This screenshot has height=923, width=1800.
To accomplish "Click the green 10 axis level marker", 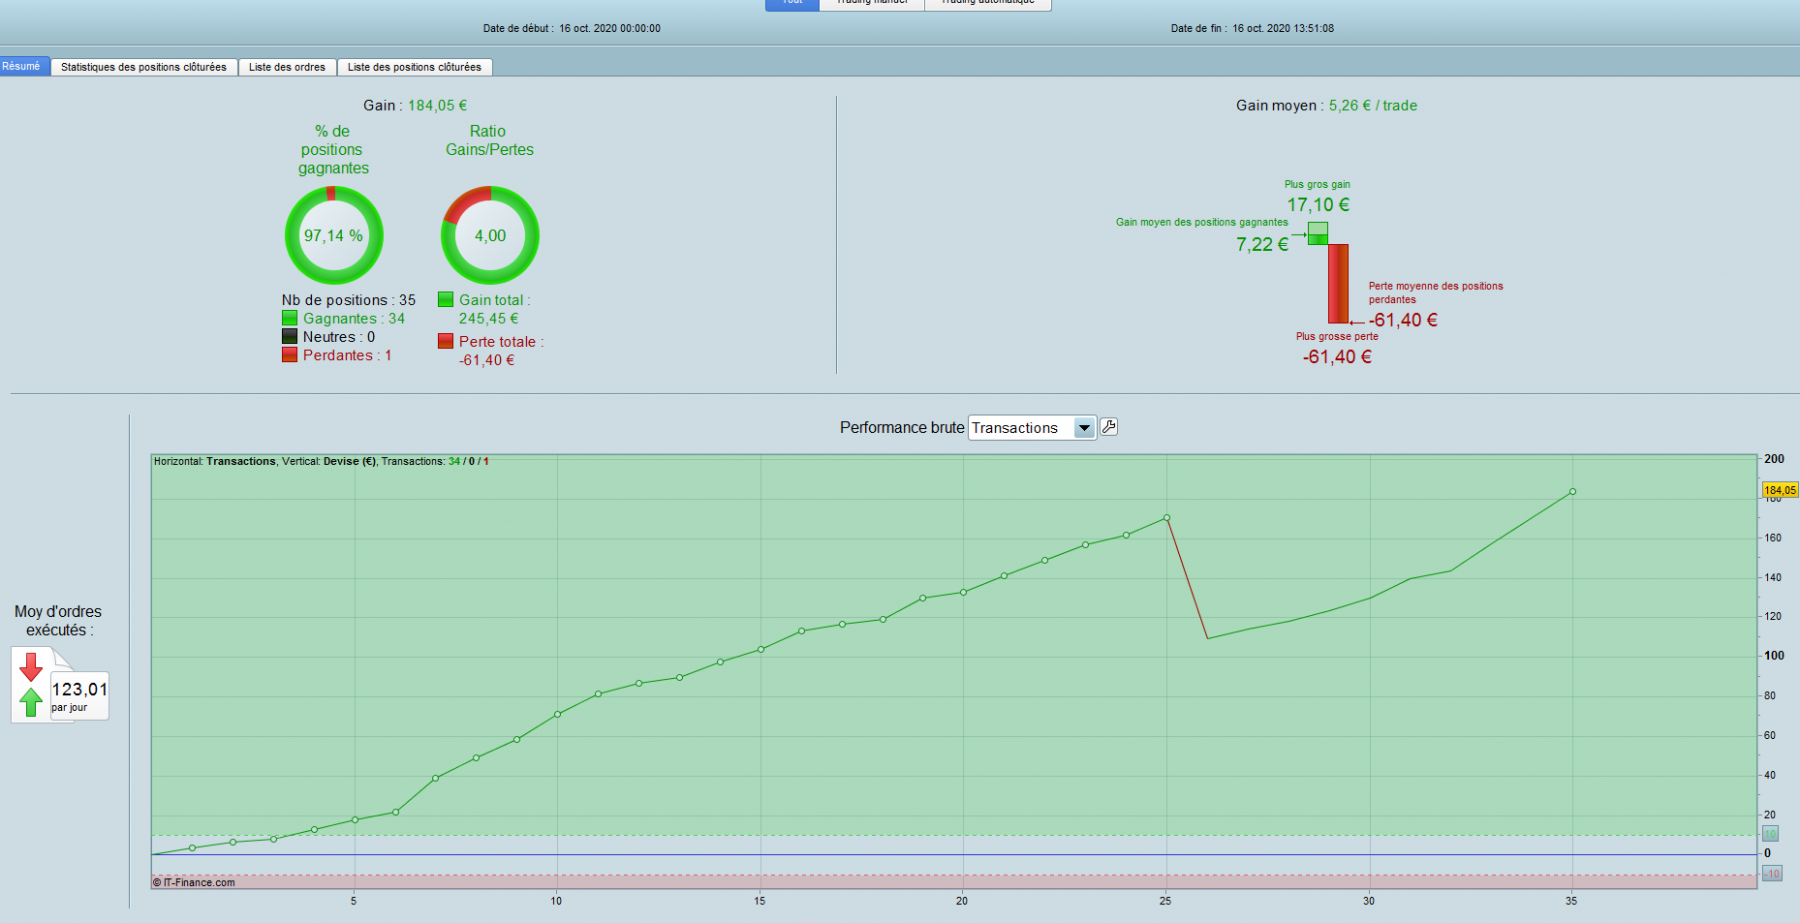I will pyautogui.click(x=1771, y=834).
